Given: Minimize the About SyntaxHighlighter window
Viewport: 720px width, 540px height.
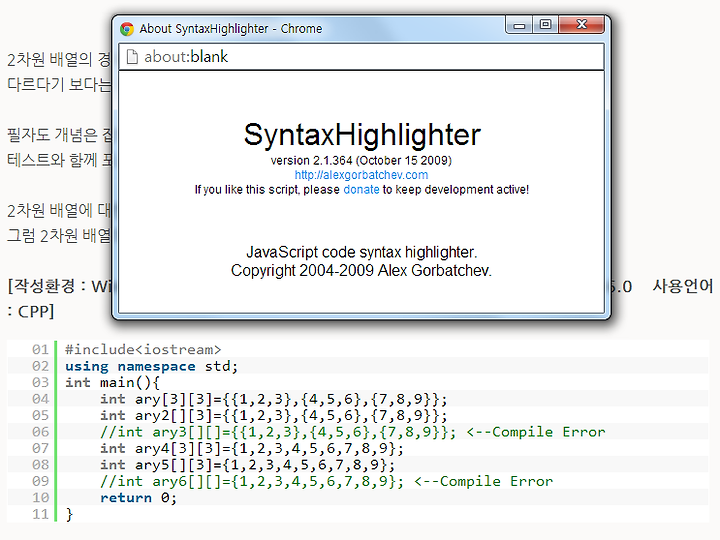Looking at the screenshot, I should 519,25.
